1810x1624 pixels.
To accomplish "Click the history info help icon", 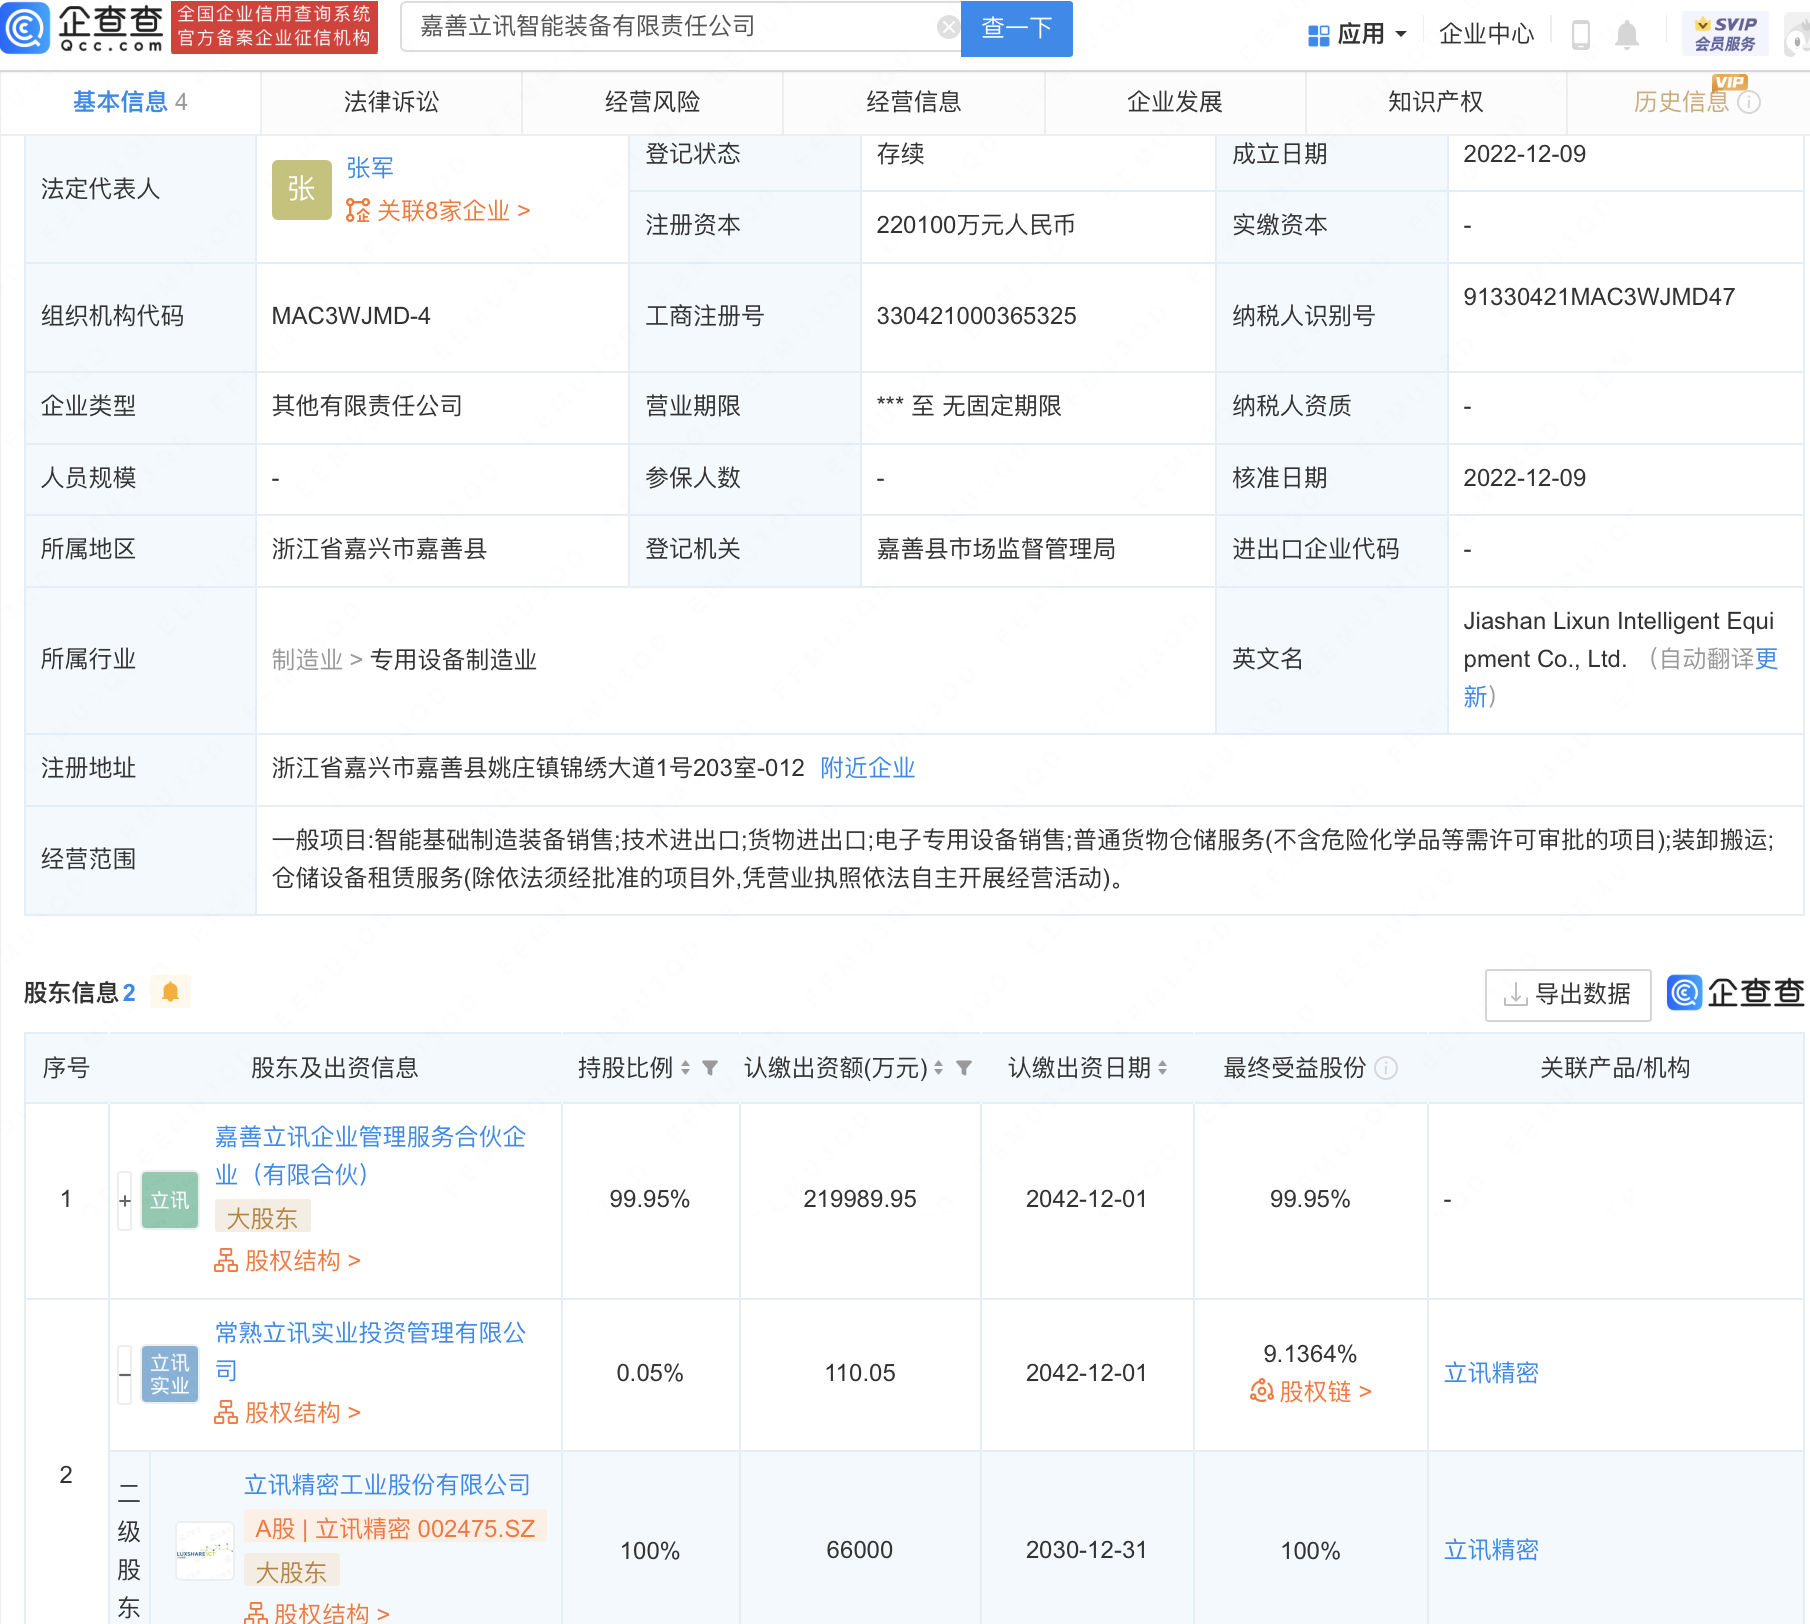I will [1749, 102].
